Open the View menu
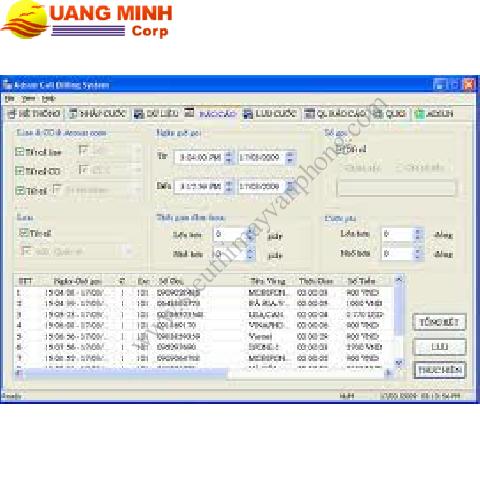 [x=28, y=99]
